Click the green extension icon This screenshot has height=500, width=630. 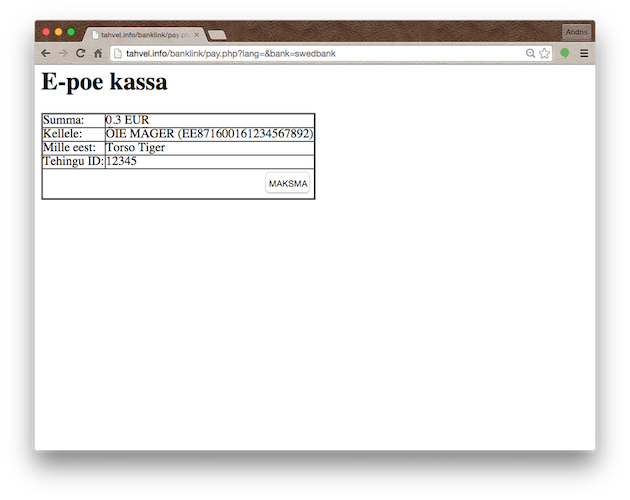point(565,53)
